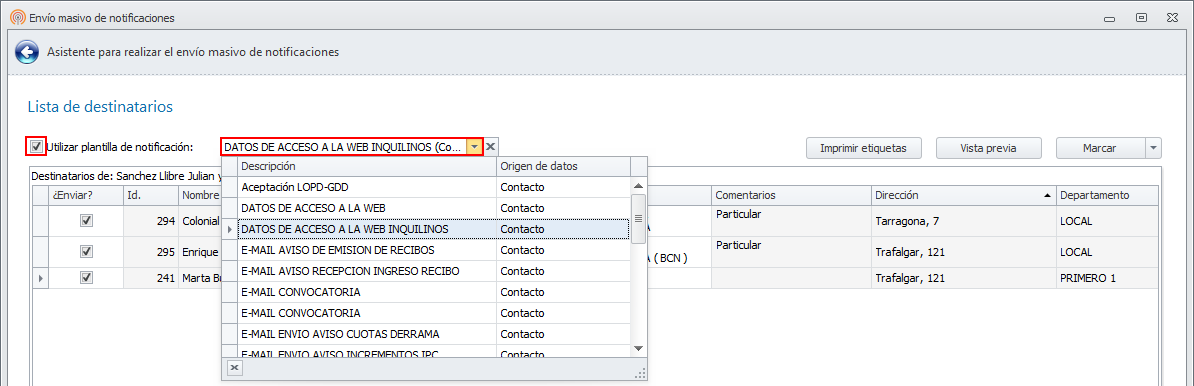Click the 'Comentarios' column header
This screenshot has height=386, width=1194.
pos(792,196)
